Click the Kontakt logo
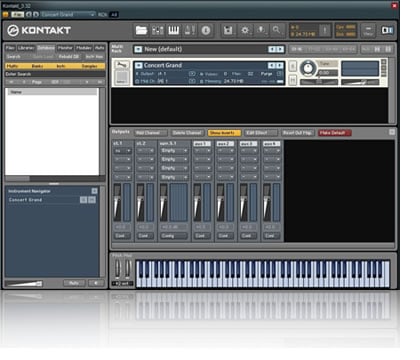The width and height of the screenshot is (420, 360). 39,30
